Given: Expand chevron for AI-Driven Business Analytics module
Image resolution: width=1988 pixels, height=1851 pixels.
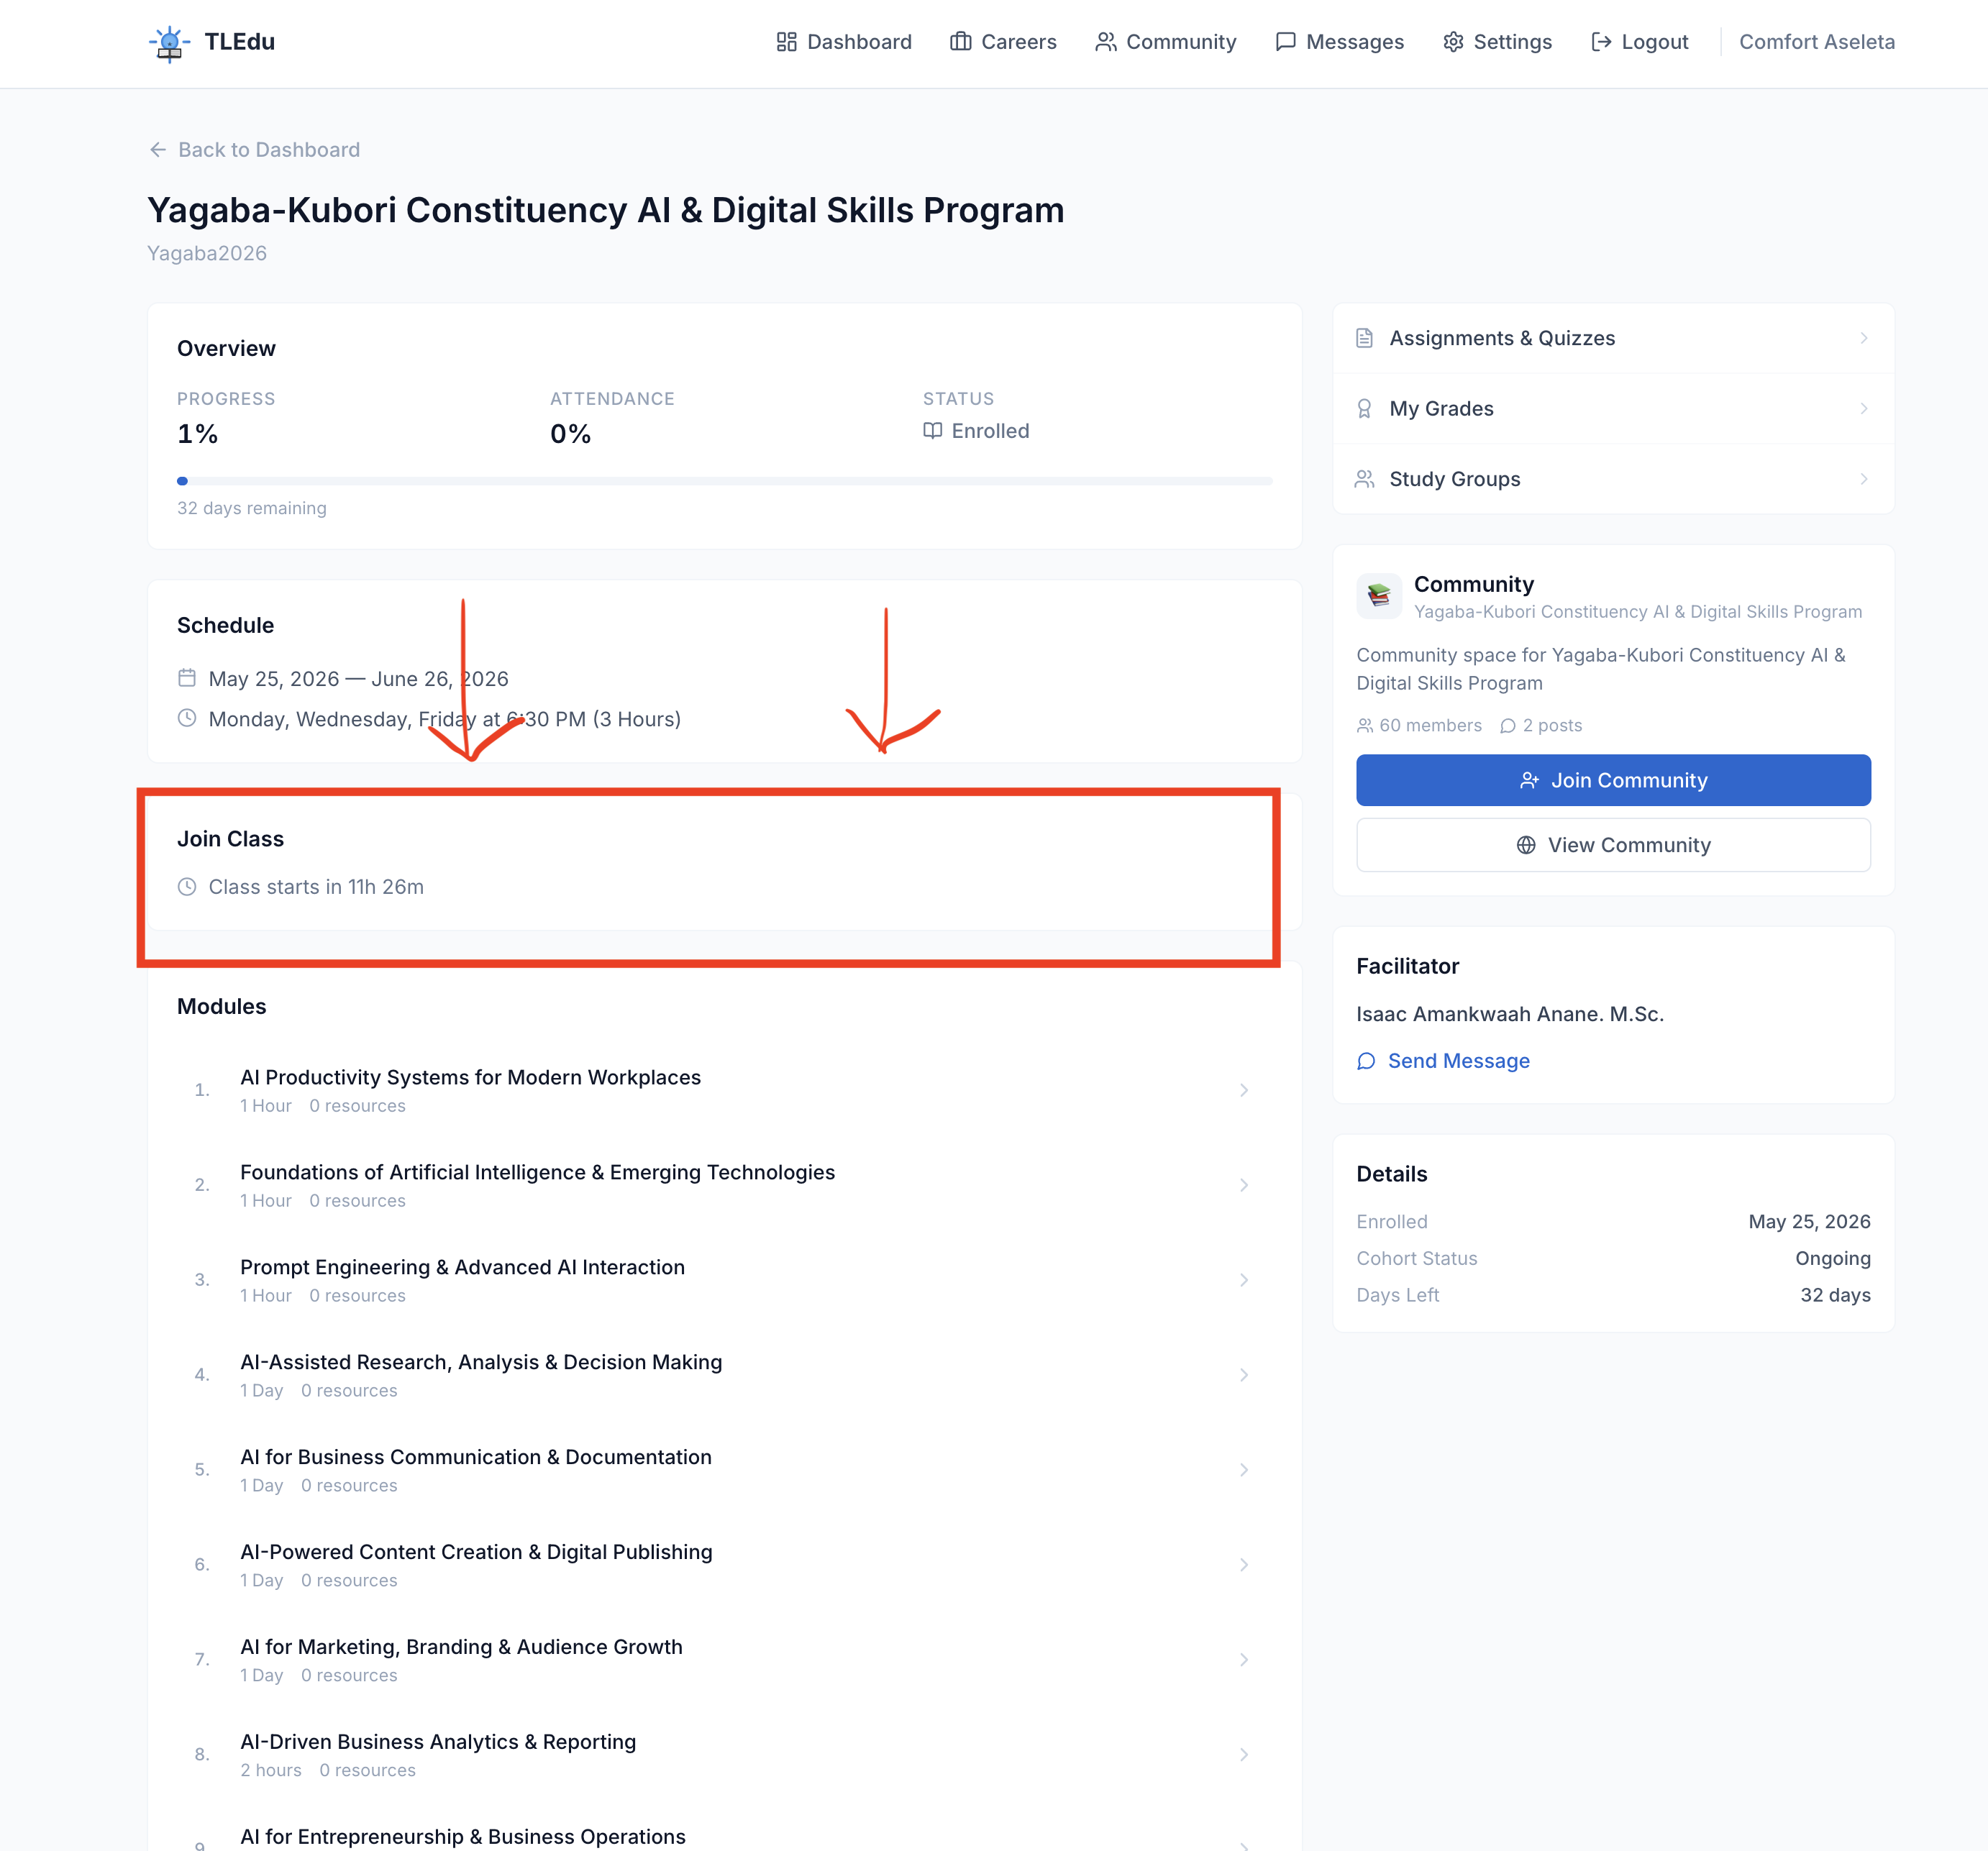Looking at the screenshot, I should click(x=1243, y=1755).
